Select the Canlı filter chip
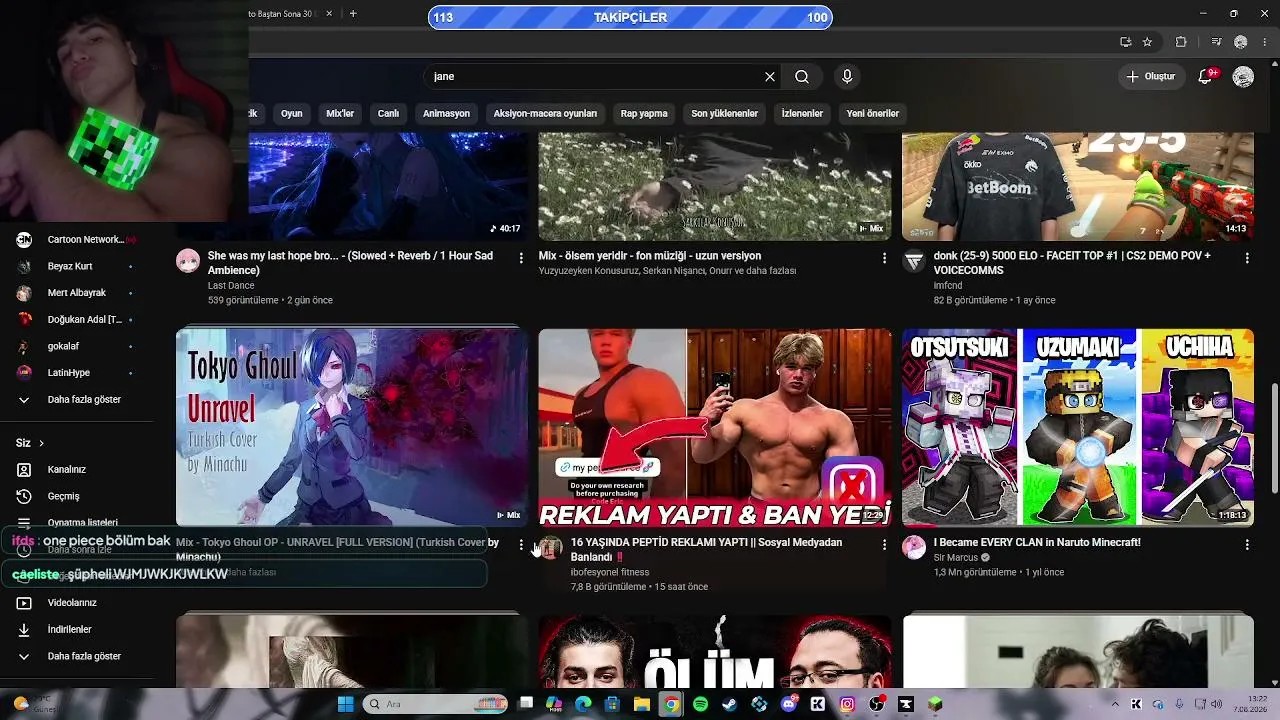This screenshot has width=1280, height=720. pos(388,114)
